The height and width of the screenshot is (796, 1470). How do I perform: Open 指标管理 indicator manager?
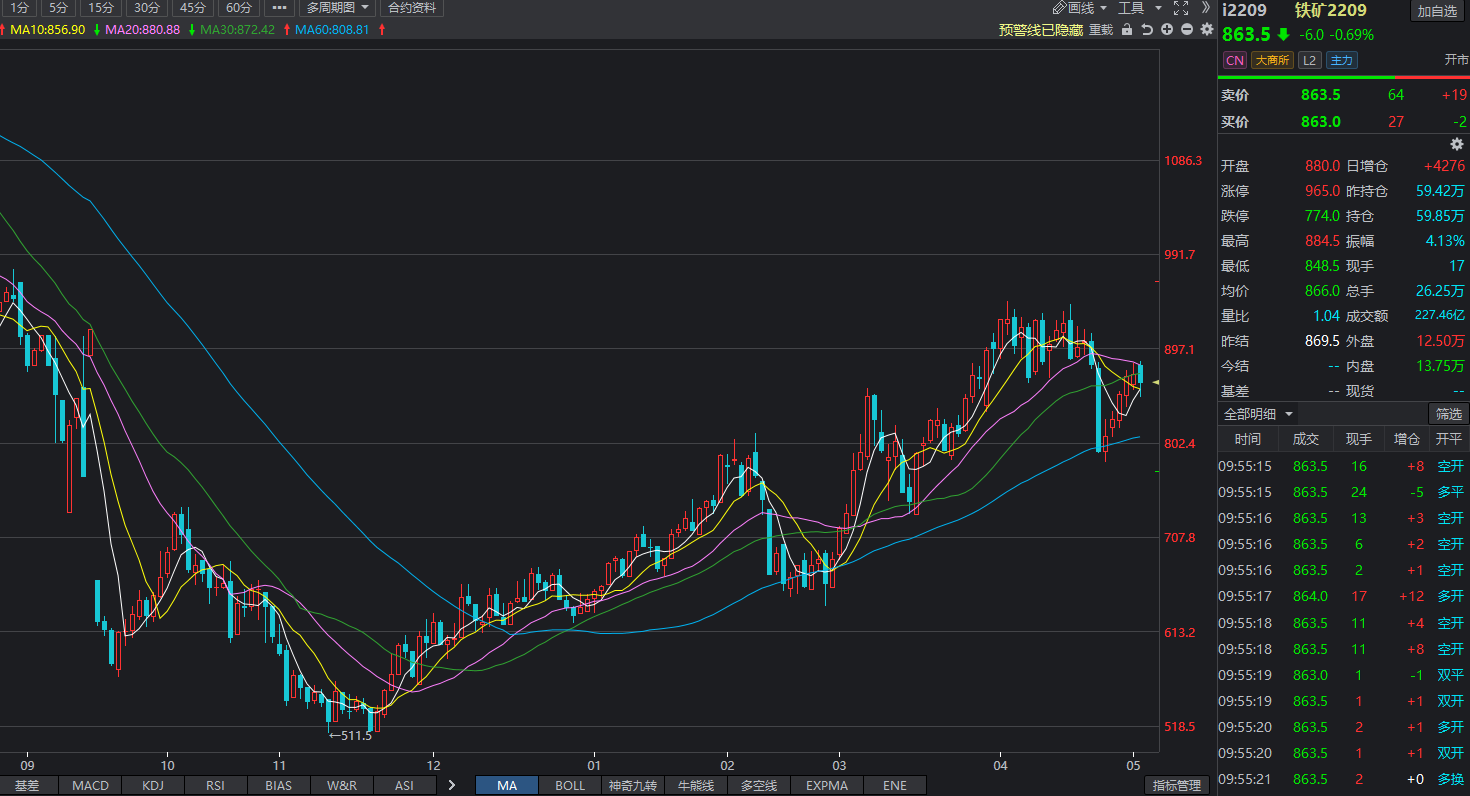[1176, 785]
